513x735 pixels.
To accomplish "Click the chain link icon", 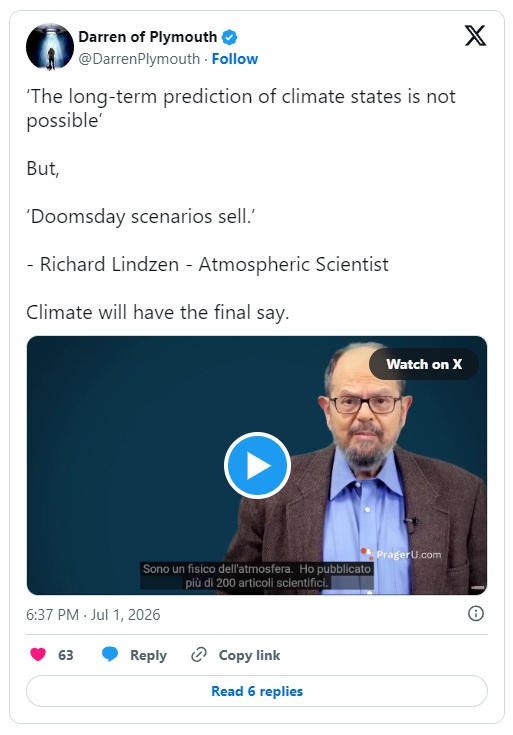I will [199, 654].
